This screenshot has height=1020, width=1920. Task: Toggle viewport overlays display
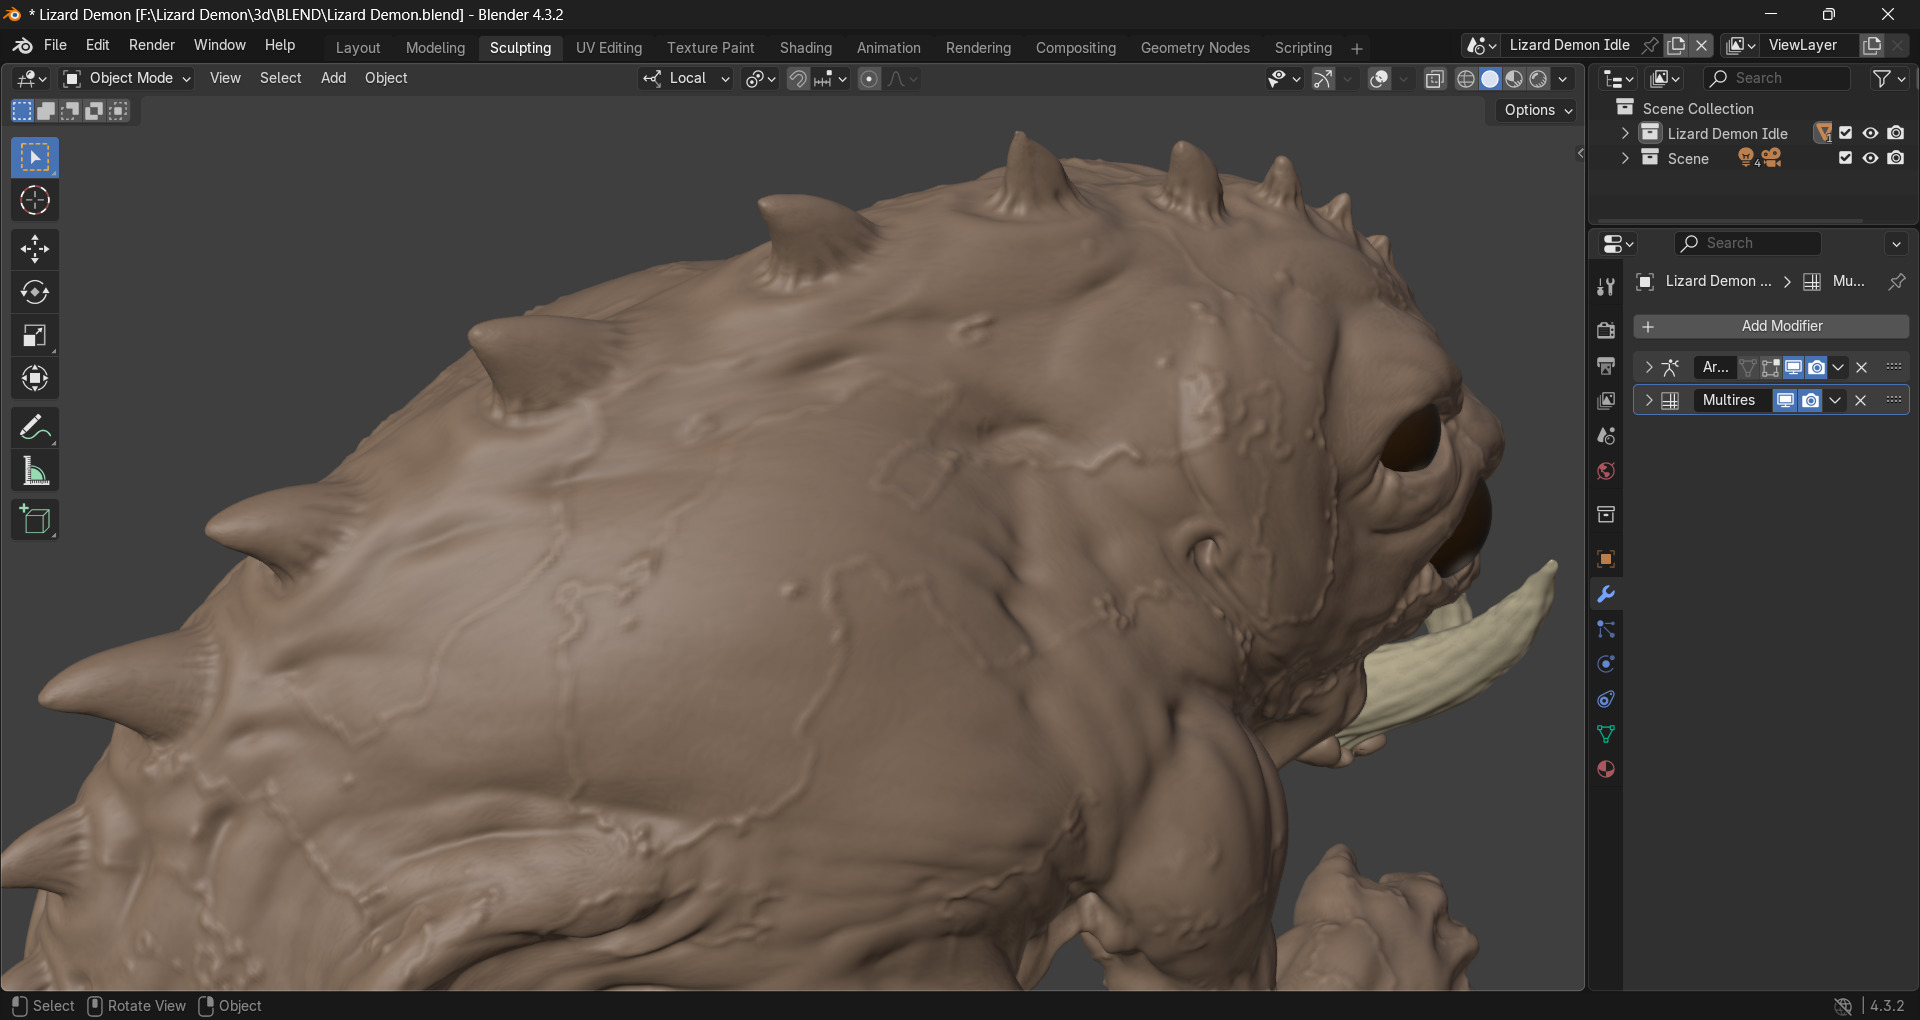[x=1379, y=79]
